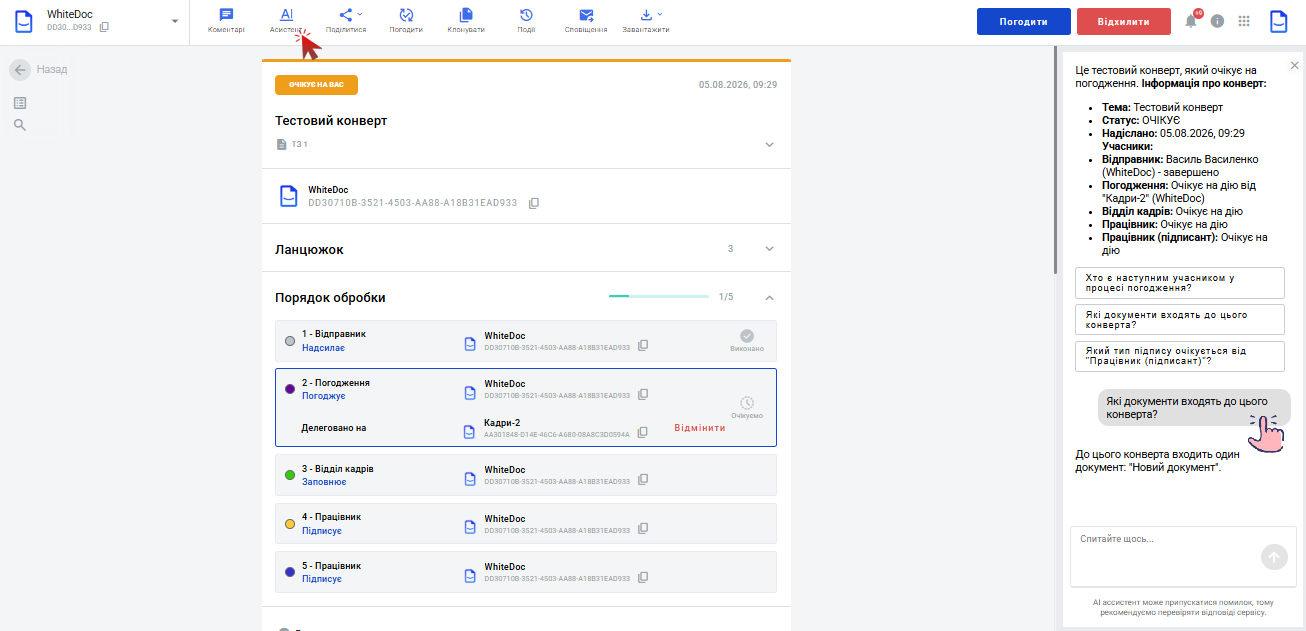
Task: Click the Клонувати clone icon
Action: click(x=466, y=21)
